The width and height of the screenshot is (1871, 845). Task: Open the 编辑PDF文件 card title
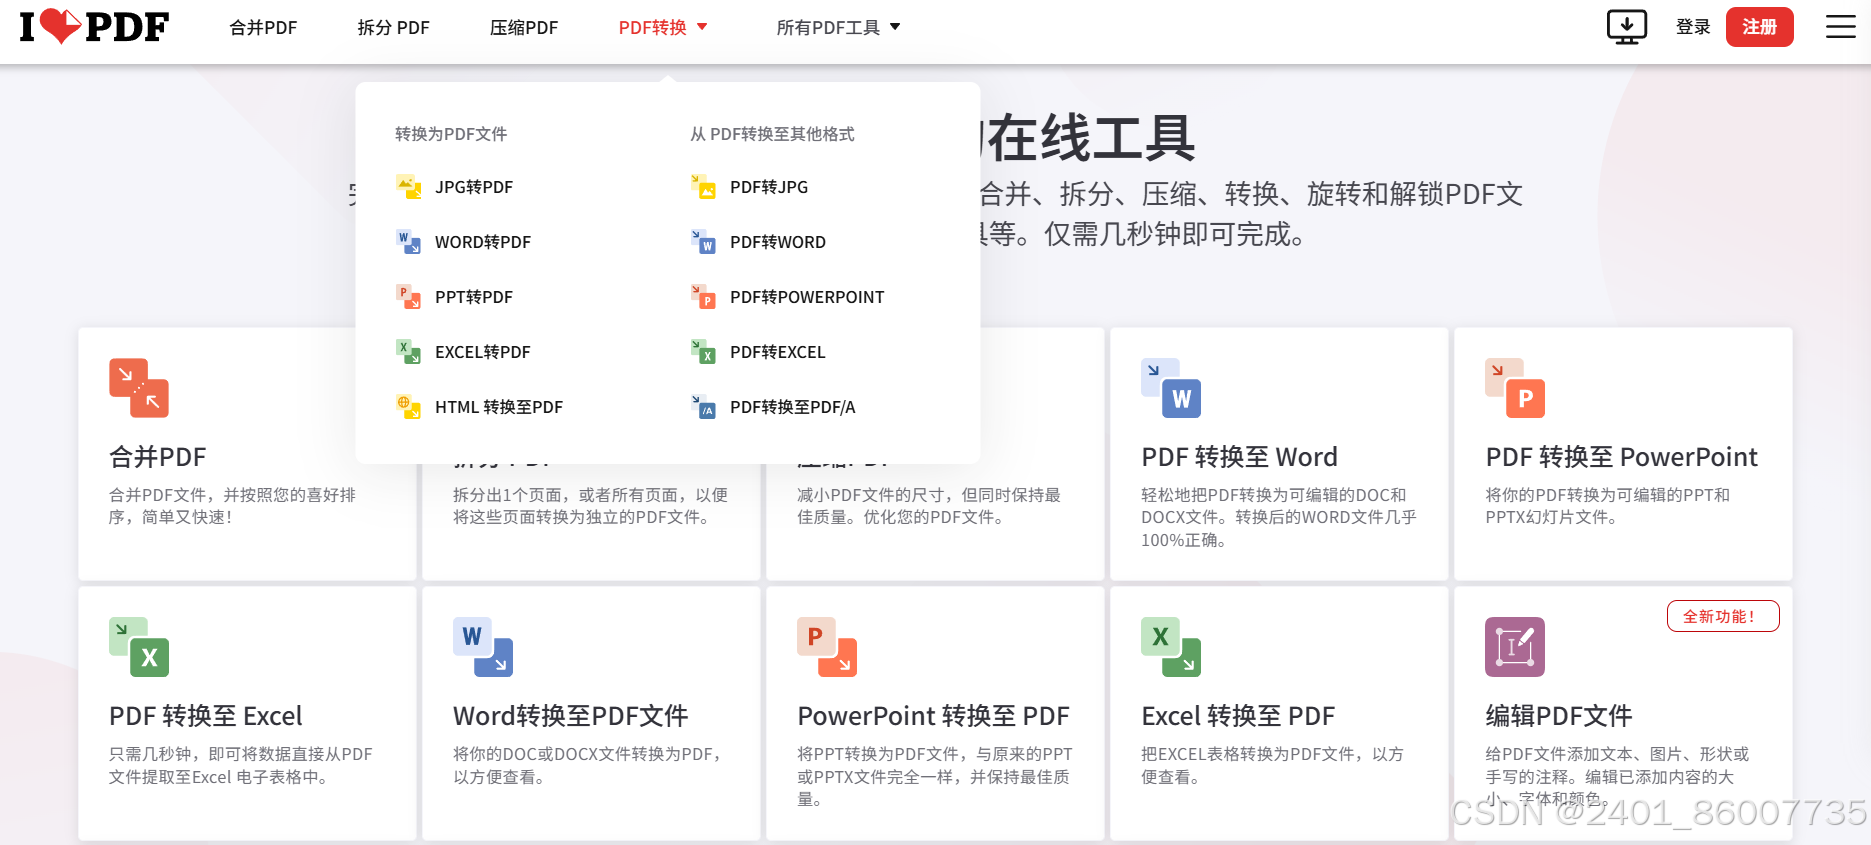1558,716
